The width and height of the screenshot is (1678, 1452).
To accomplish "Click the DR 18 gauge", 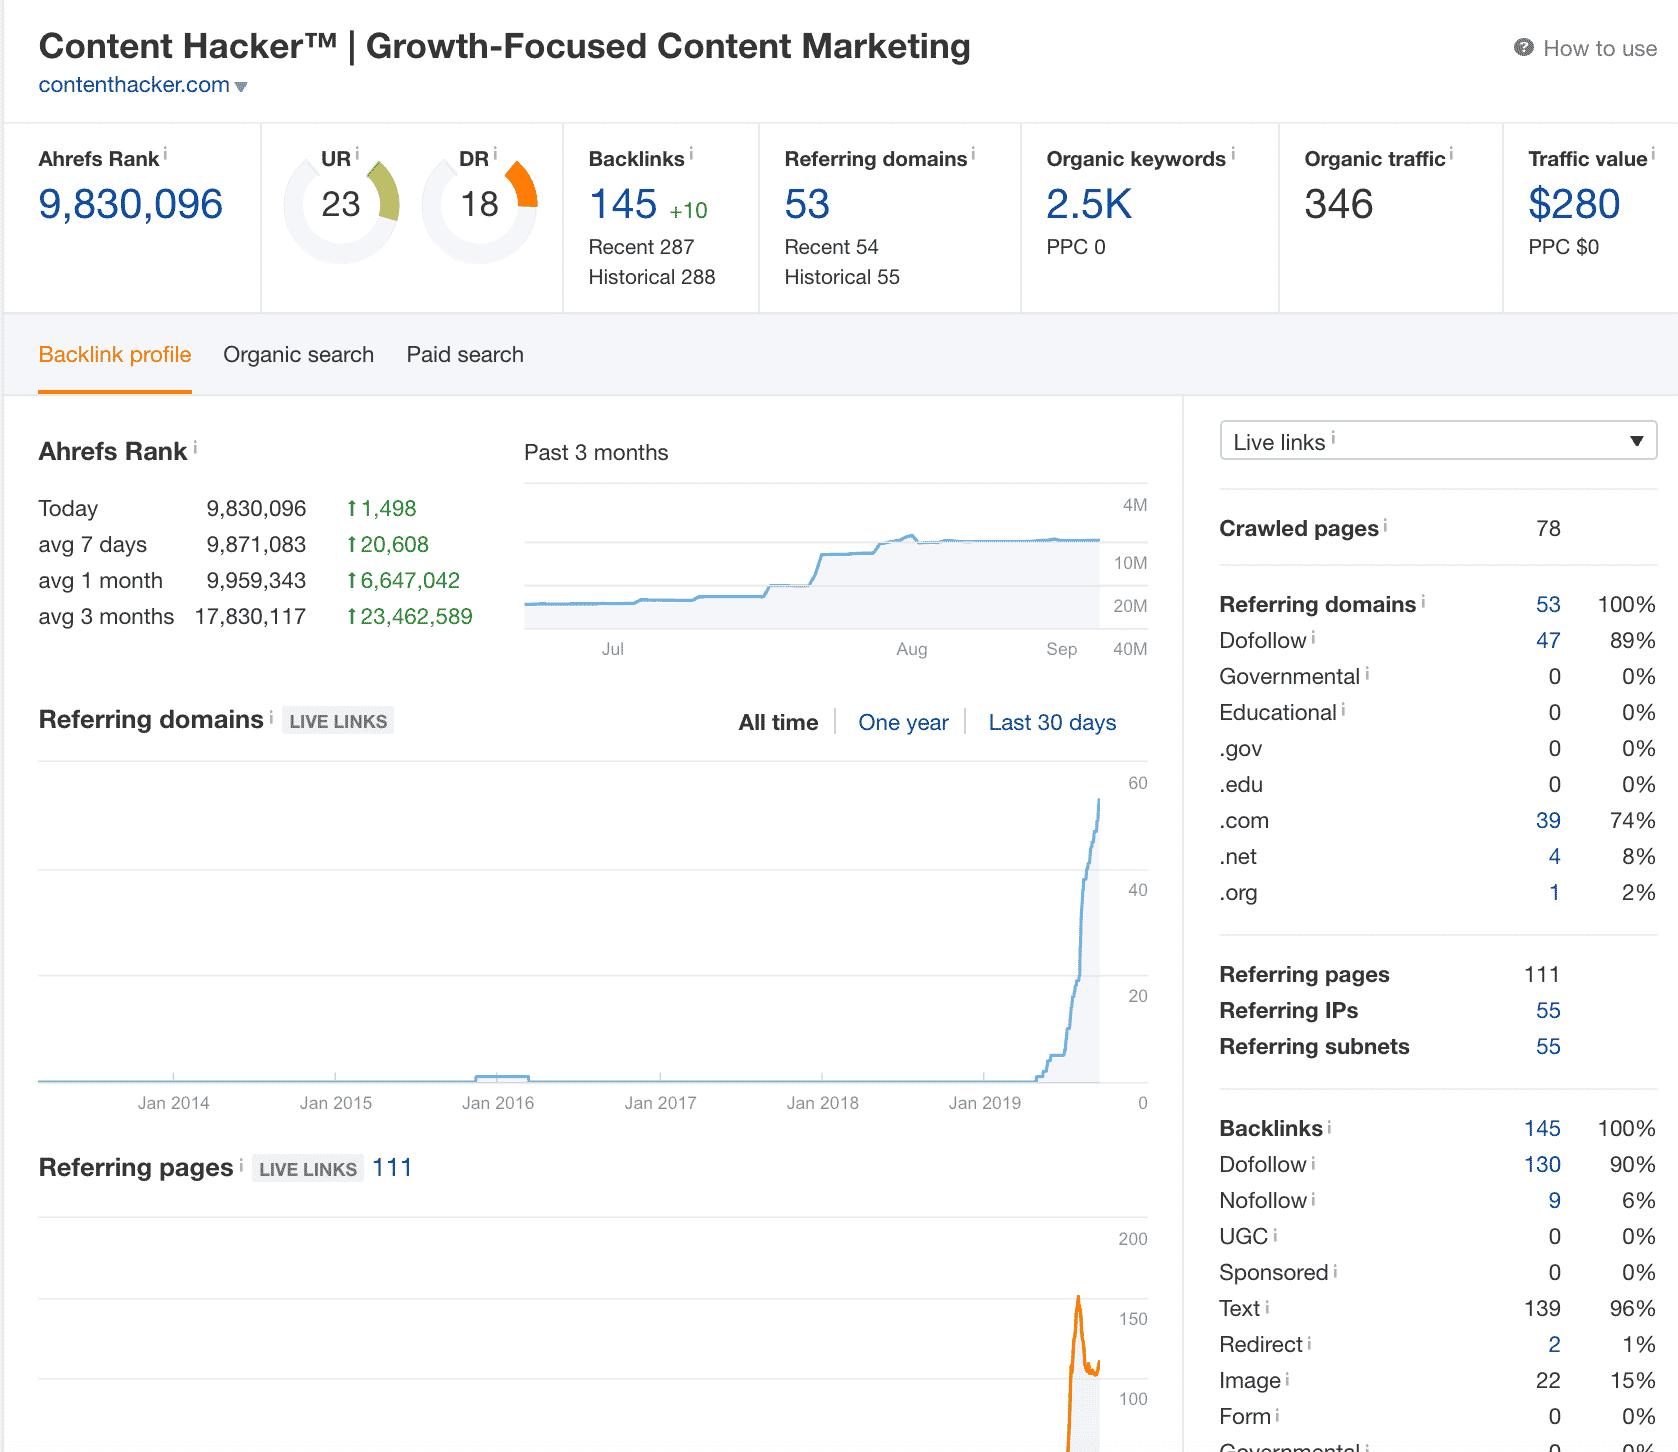I will tap(479, 205).
